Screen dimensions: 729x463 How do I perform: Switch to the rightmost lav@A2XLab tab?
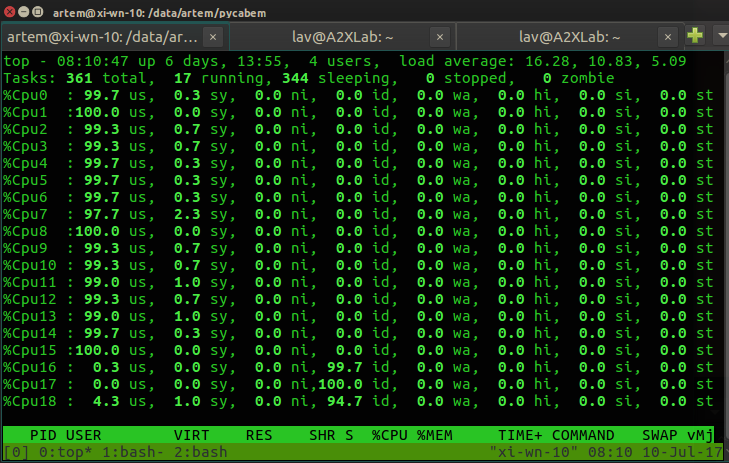pyautogui.click(x=570, y=37)
